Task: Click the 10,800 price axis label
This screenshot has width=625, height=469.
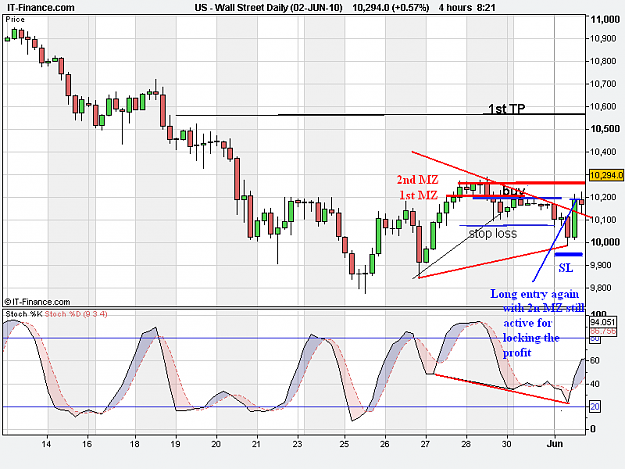Action: pyautogui.click(x=605, y=61)
